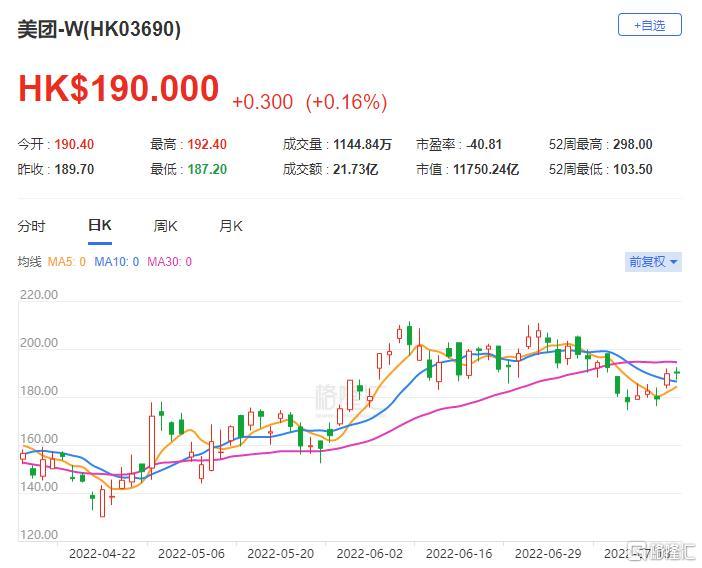Click the 2022-06-29 date axis label
The height and width of the screenshot is (568, 702).
pyautogui.click(x=548, y=554)
